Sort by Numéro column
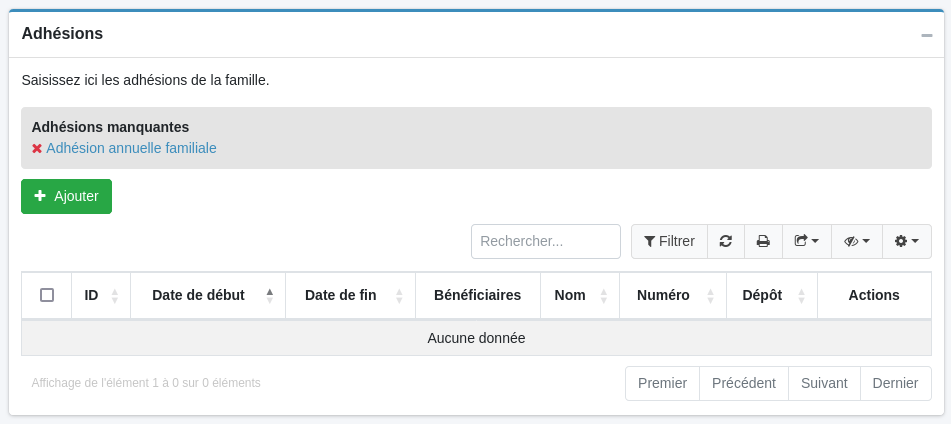The width and height of the screenshot is (951, 424). 673,295
